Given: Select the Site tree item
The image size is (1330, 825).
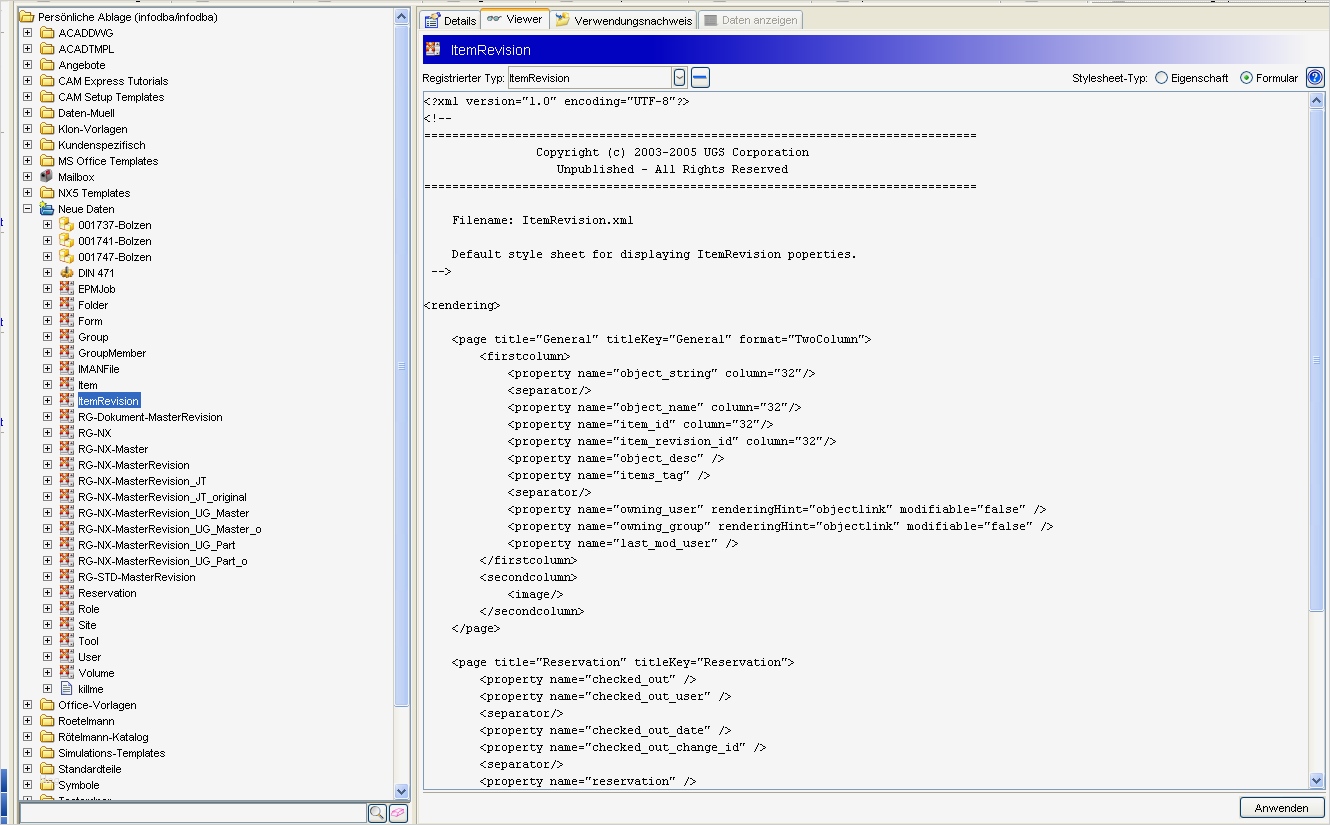Looking at the screenshot, I should click(x=88, y=625).
